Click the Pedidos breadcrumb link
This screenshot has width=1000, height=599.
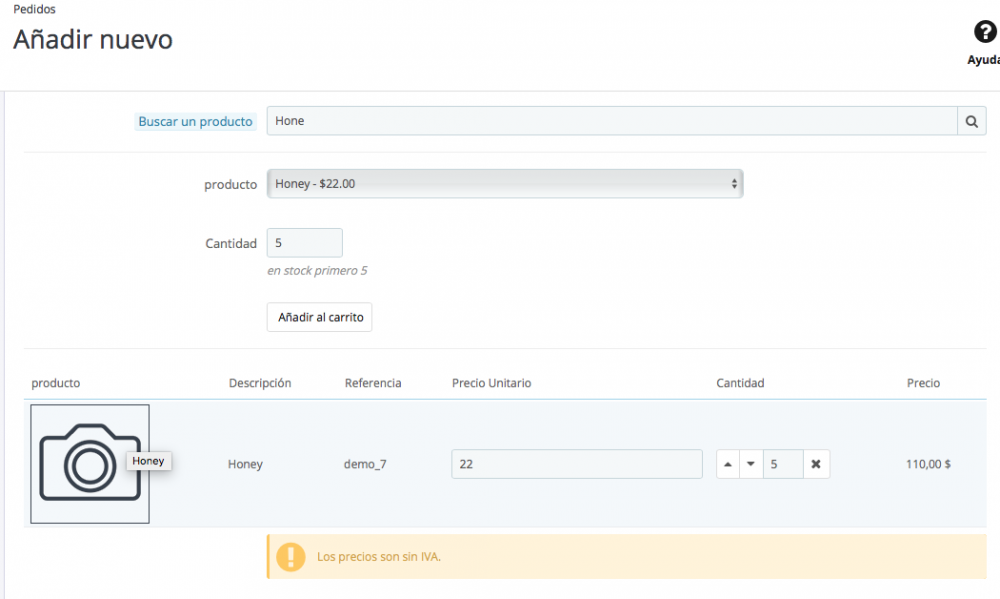[x=34, y=9]
